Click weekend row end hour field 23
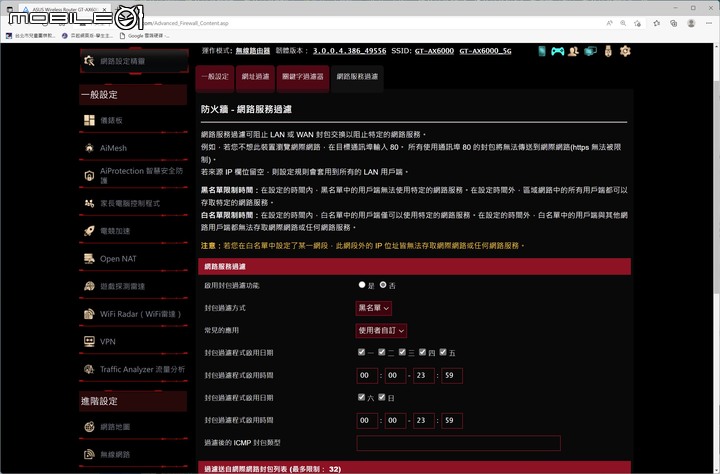720x474 pixels. click(x=424, y=421)
